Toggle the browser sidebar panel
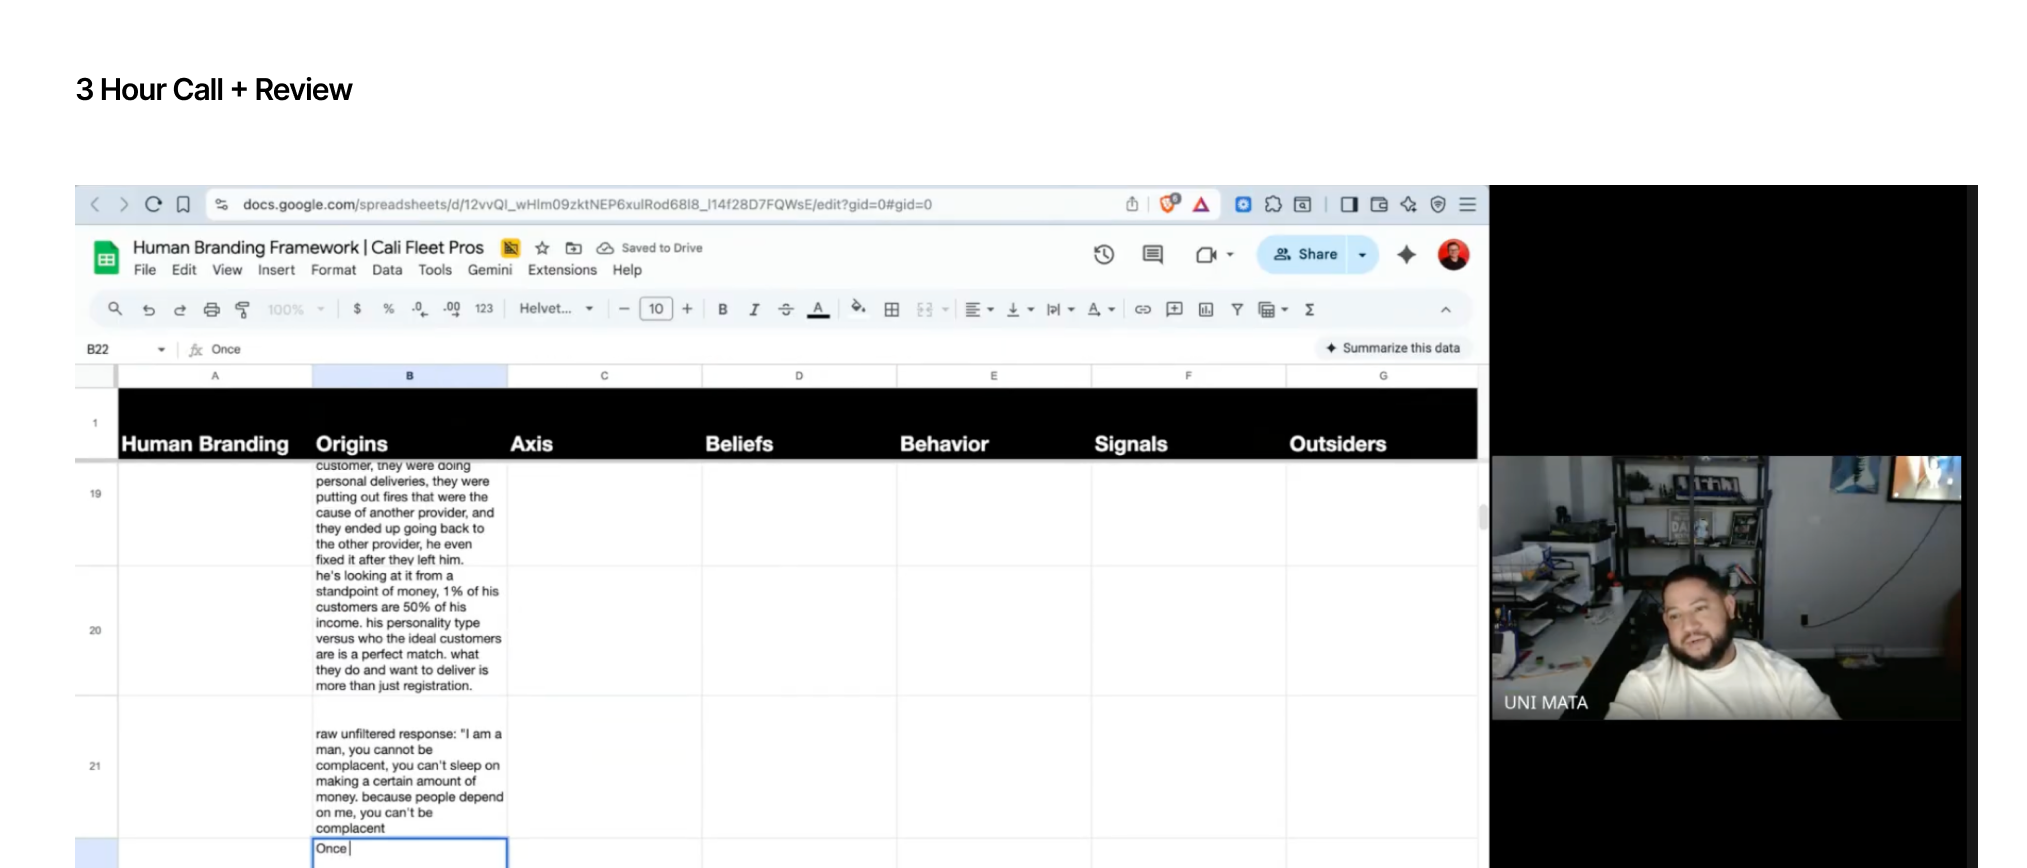This screenshot has height=868, width=2027. tap(1349, 204)
